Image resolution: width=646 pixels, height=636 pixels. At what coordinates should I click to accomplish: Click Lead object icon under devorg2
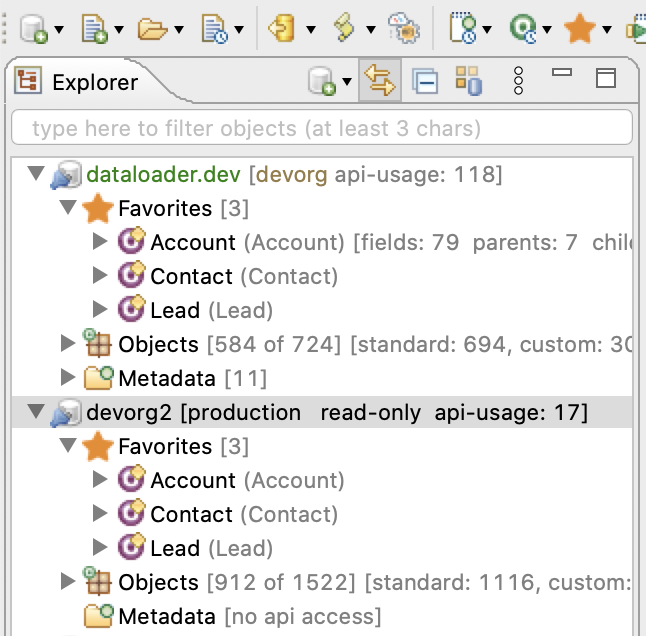pyautogui.click(x=131, y=547)
